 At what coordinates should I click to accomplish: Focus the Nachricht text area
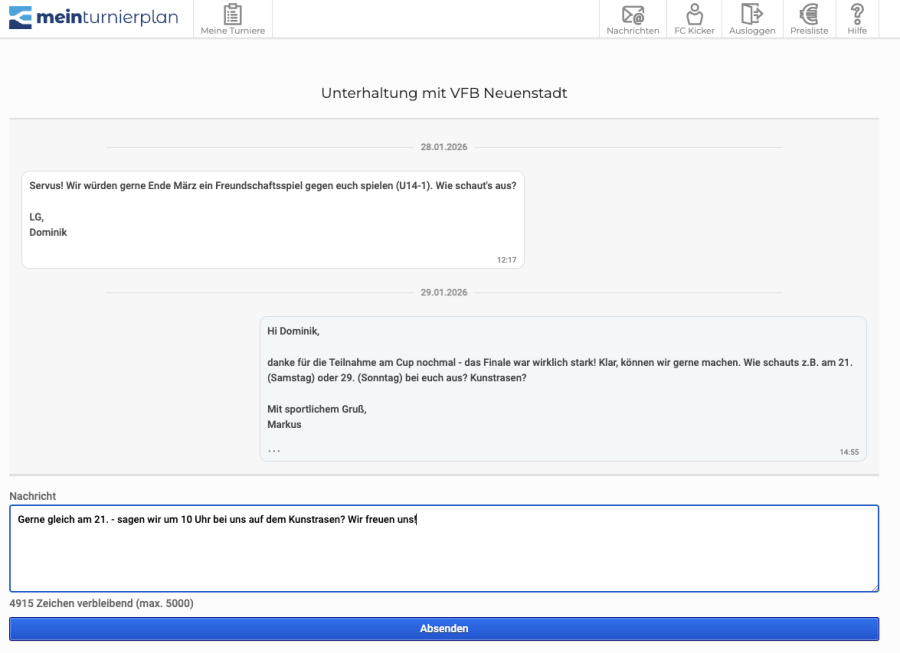pos(444,555)
